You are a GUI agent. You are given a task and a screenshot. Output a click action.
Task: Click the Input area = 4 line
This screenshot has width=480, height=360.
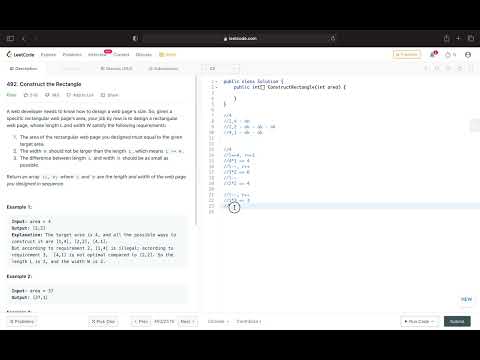pyautogui.click(x=31, y=221)
